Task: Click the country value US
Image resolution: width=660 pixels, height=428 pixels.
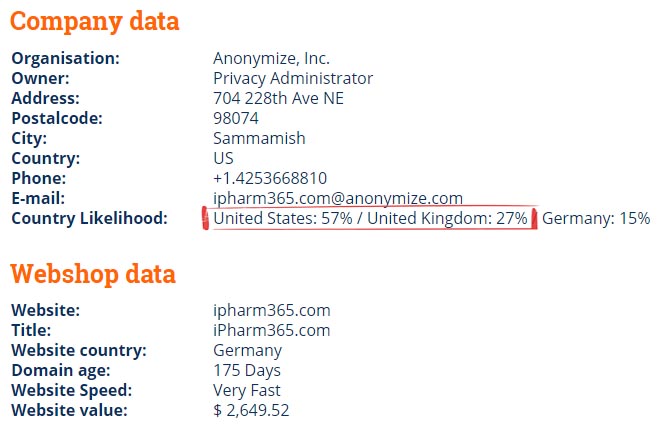Action: coord(223,158)
